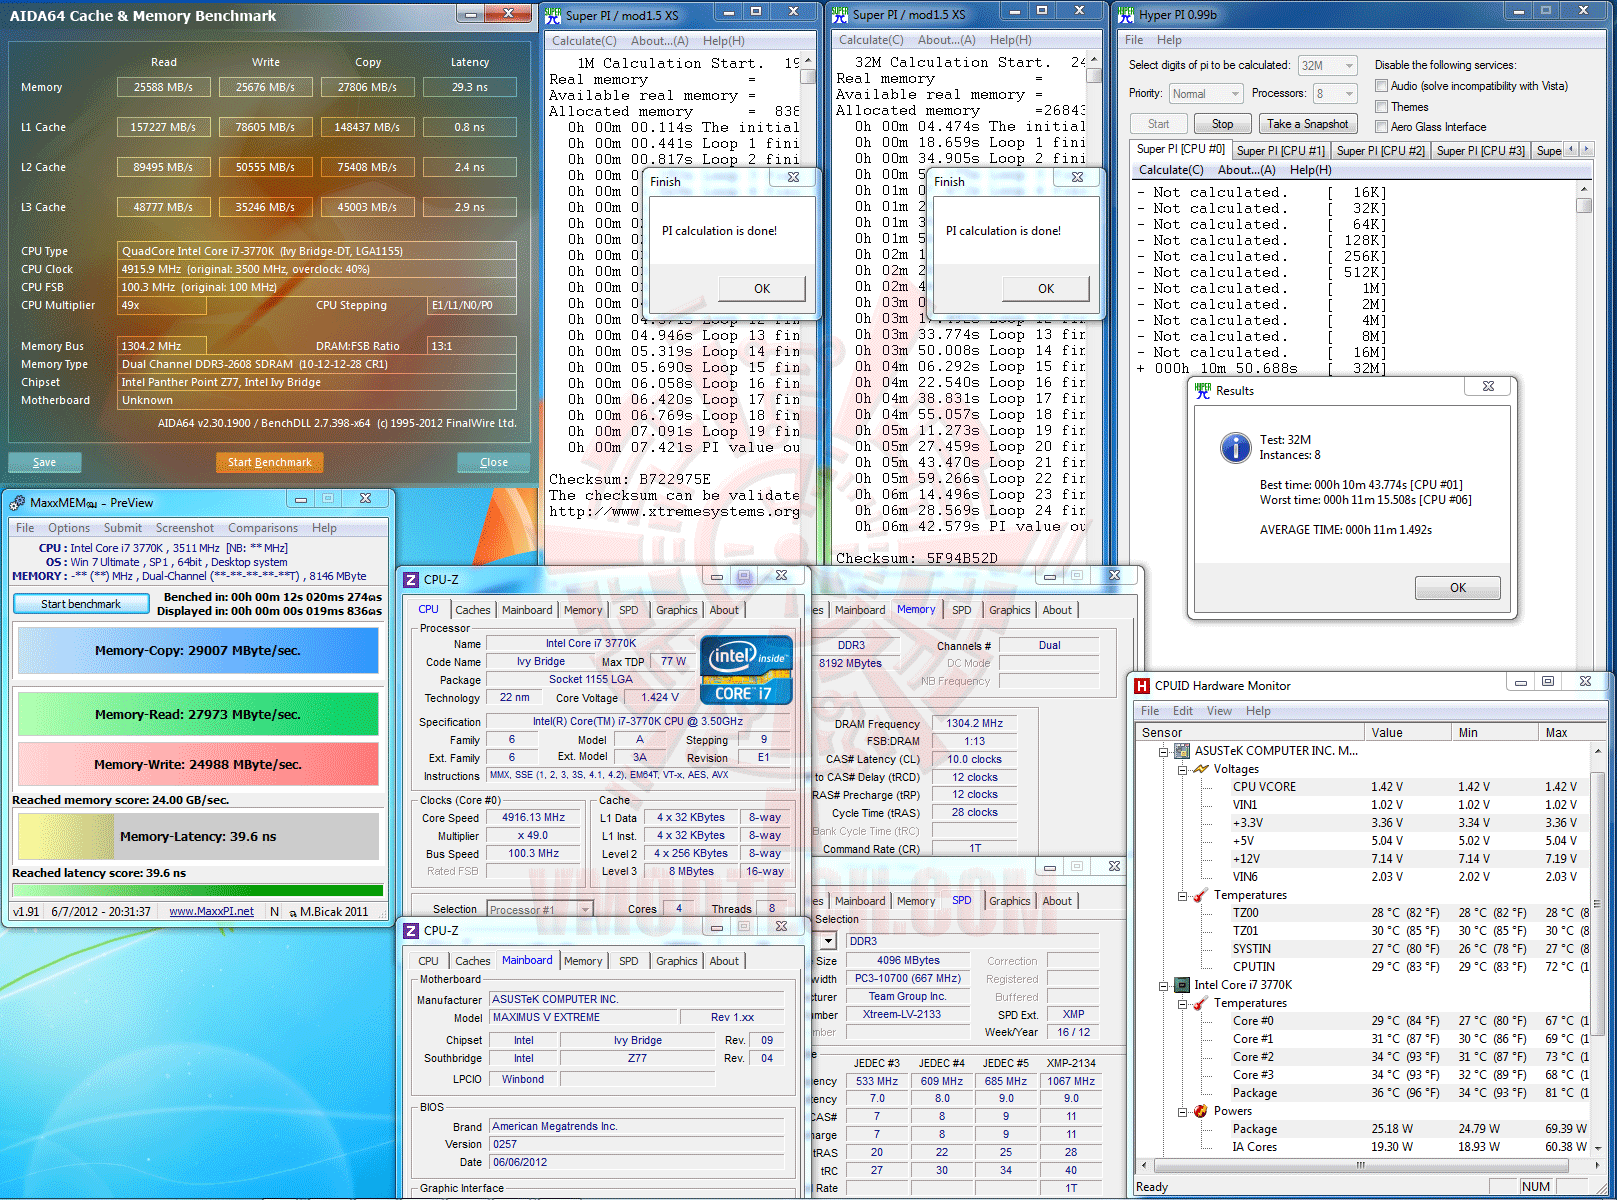Click the Powers flame icon in sensor tree
This screenshot has width=1617, height=1200.
[x=1201, y=1111]
